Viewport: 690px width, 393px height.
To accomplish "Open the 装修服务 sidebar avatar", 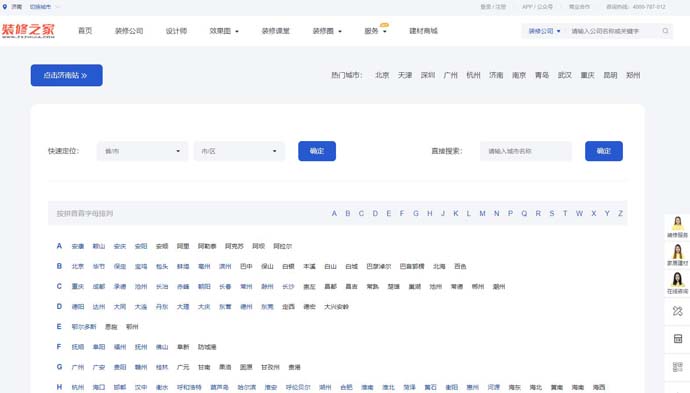I will (677, 227).
